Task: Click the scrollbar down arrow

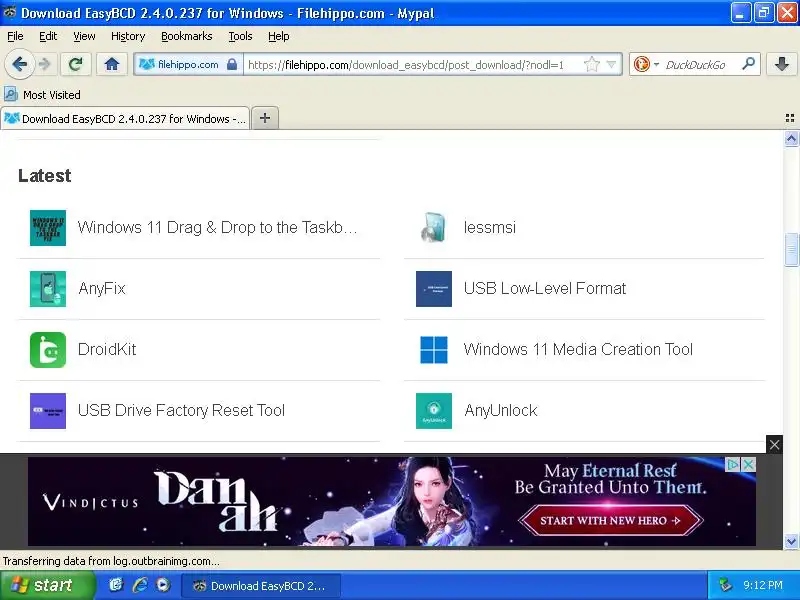Action: tap(791, 541)
